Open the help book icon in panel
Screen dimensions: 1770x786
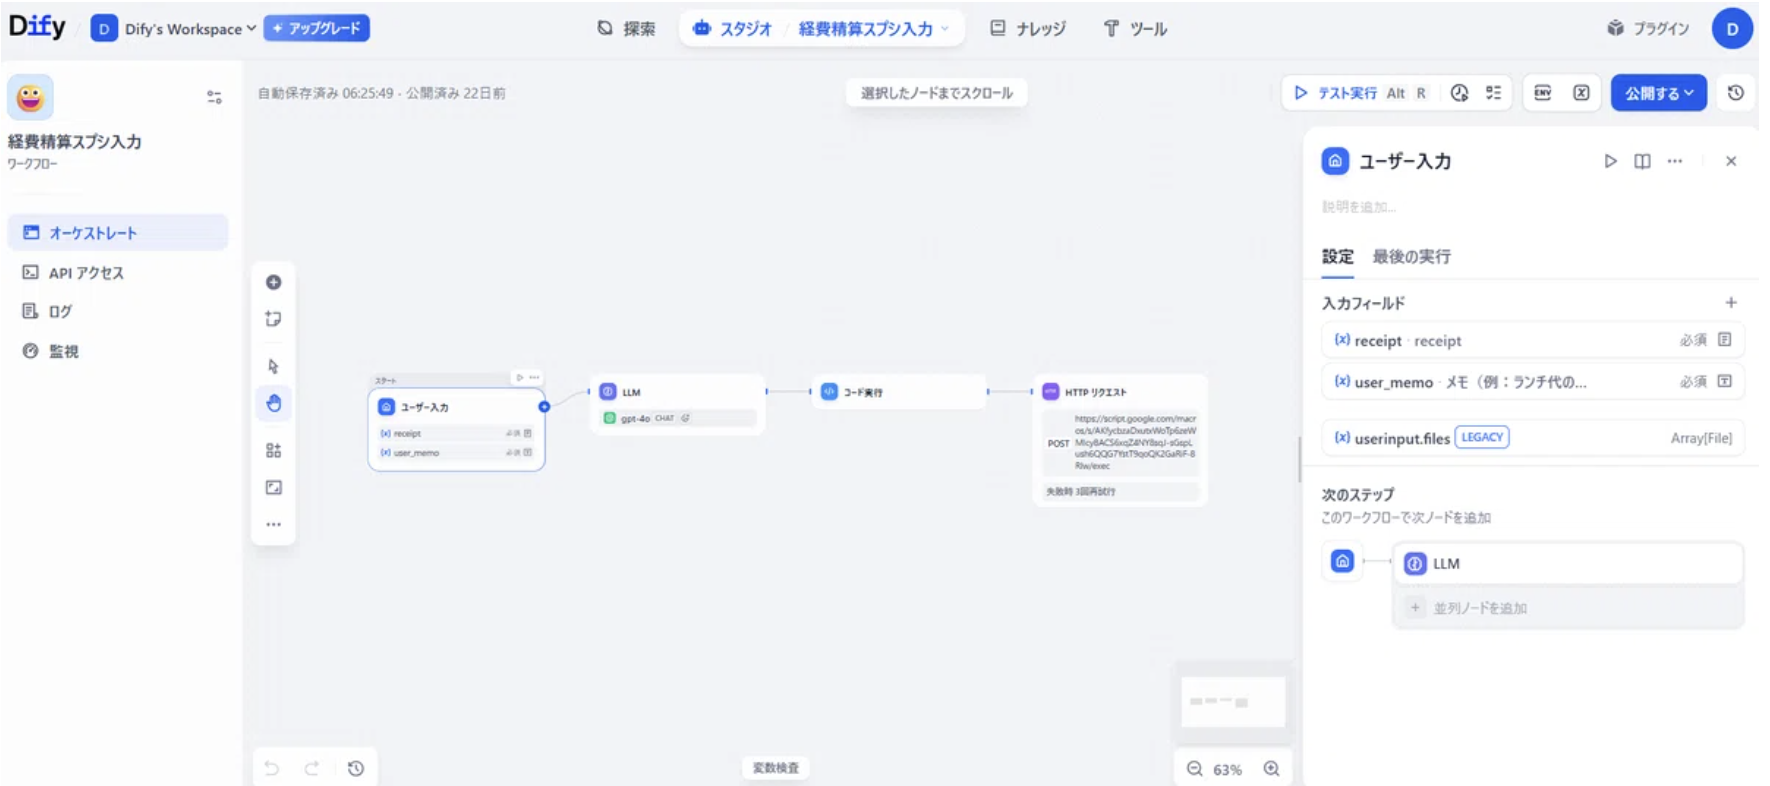(x=1642, y=161)
